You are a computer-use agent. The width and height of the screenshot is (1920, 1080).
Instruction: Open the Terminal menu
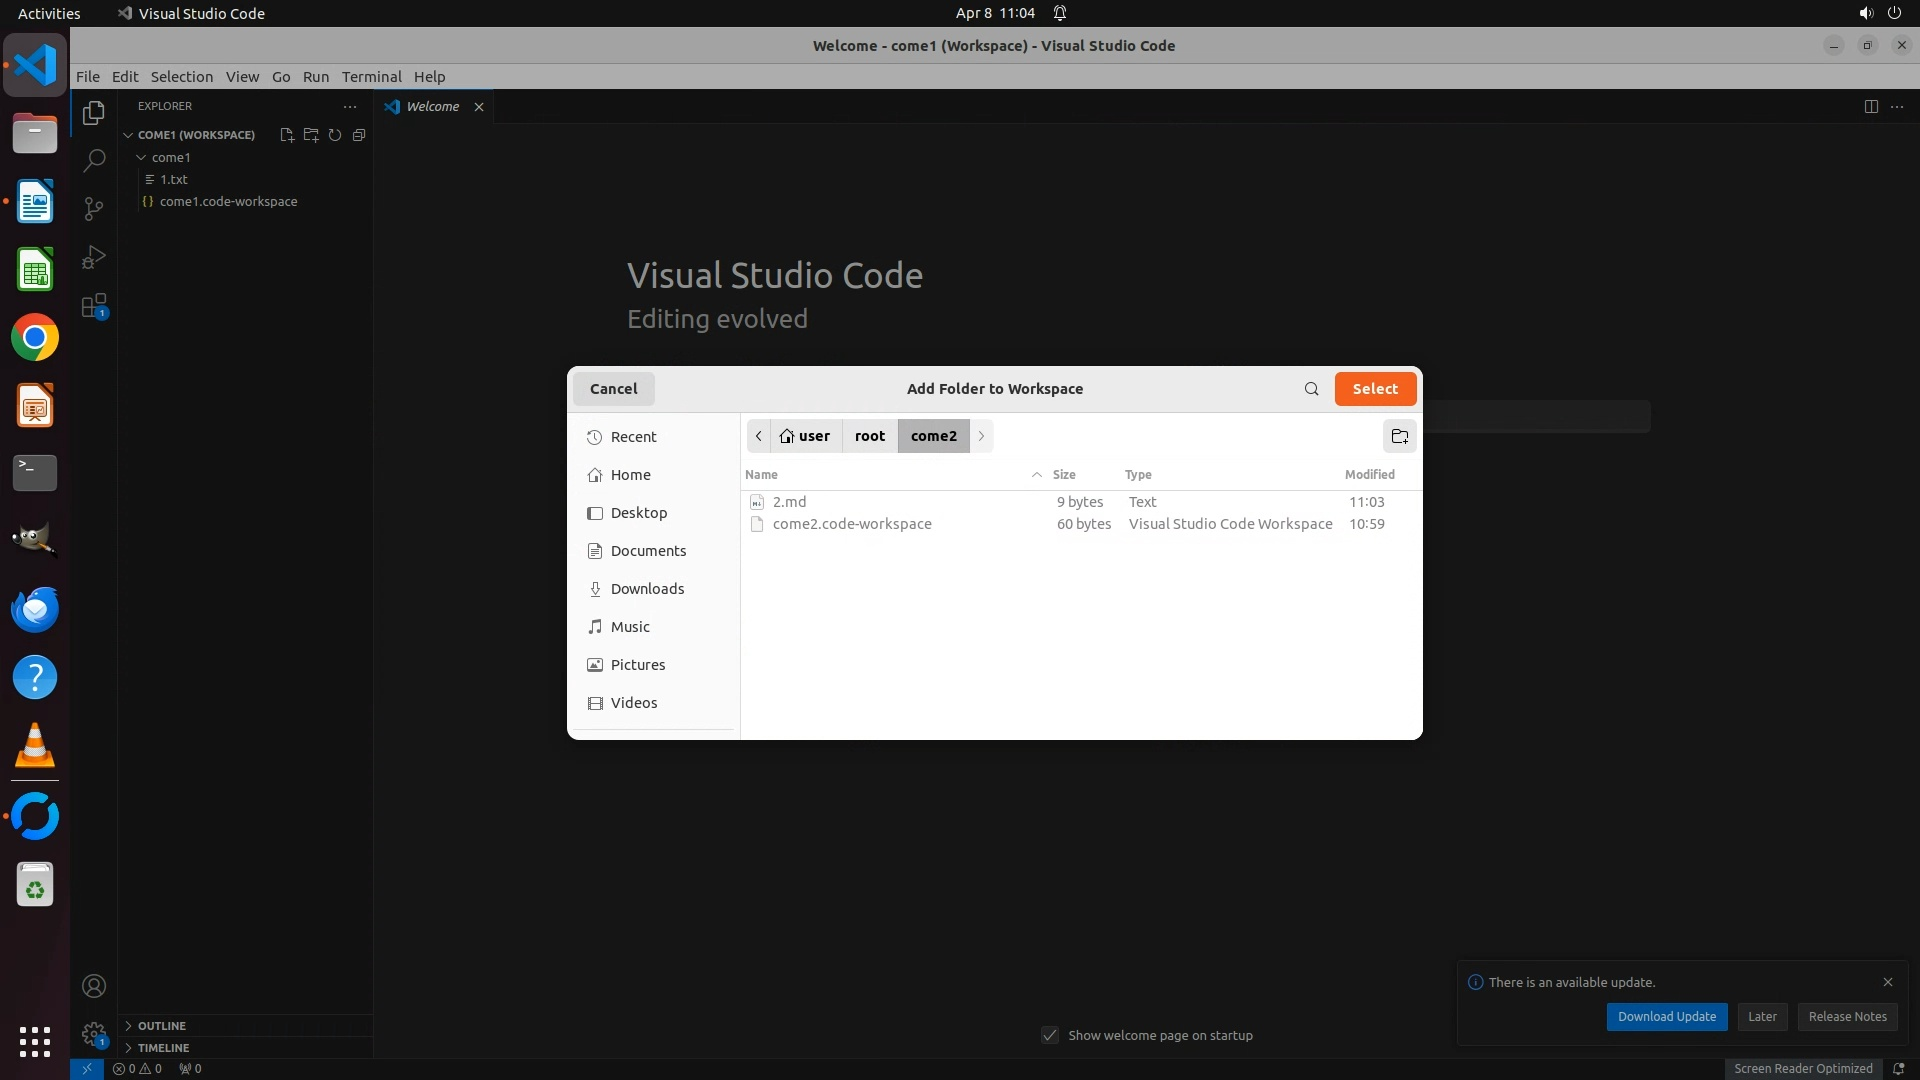pos(371,77)
